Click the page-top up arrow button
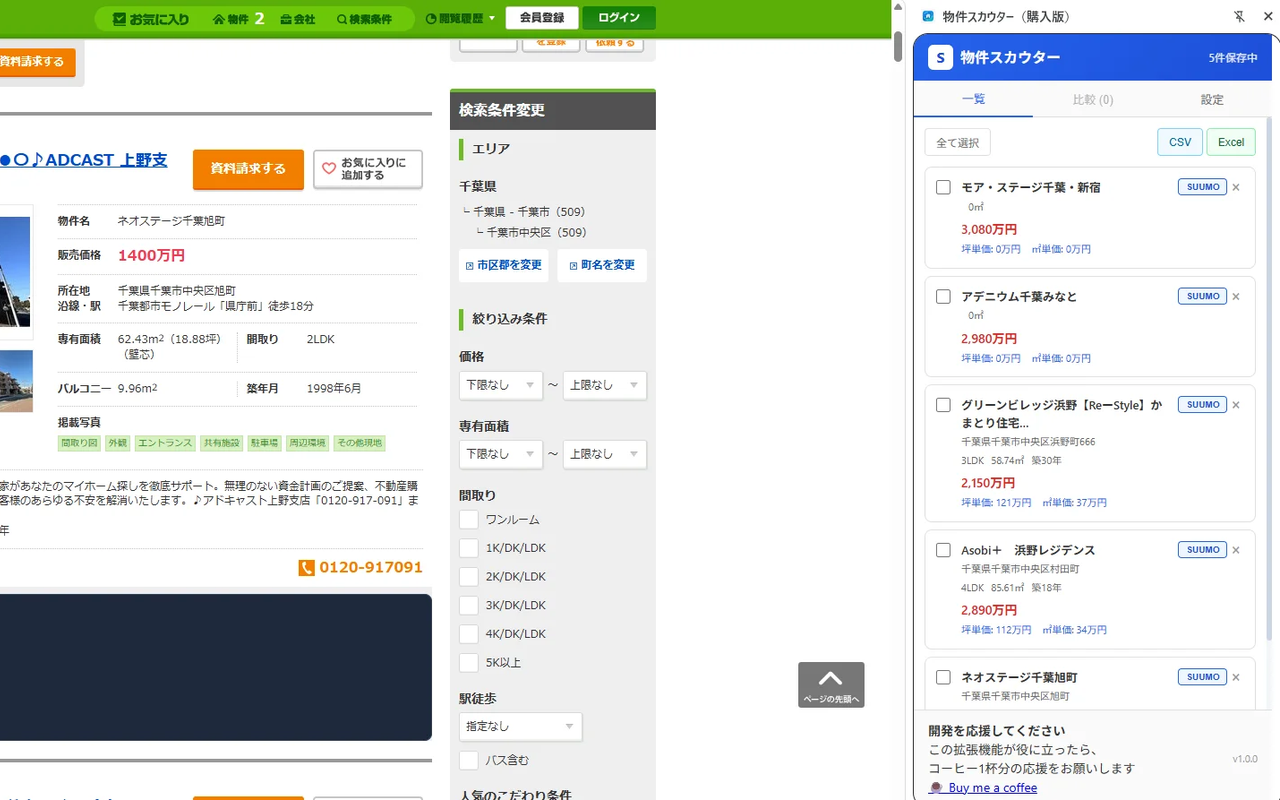1280x800 pixels. tap(830, 684)
